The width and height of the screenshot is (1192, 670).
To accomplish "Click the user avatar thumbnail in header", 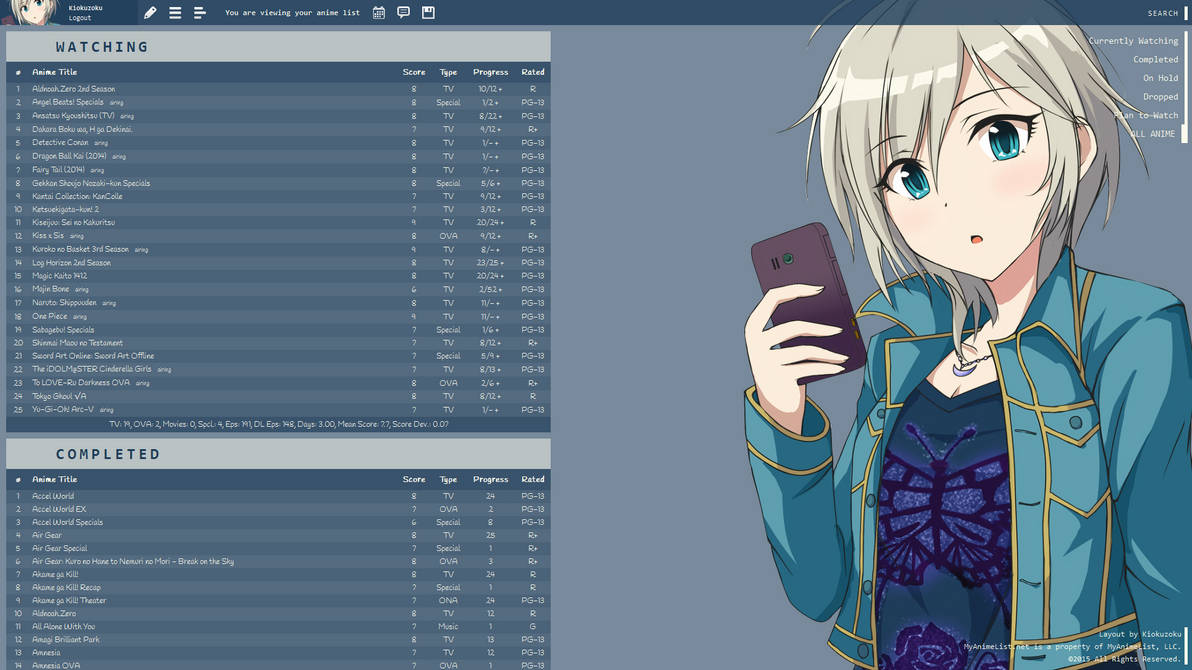I will [33, 12].
